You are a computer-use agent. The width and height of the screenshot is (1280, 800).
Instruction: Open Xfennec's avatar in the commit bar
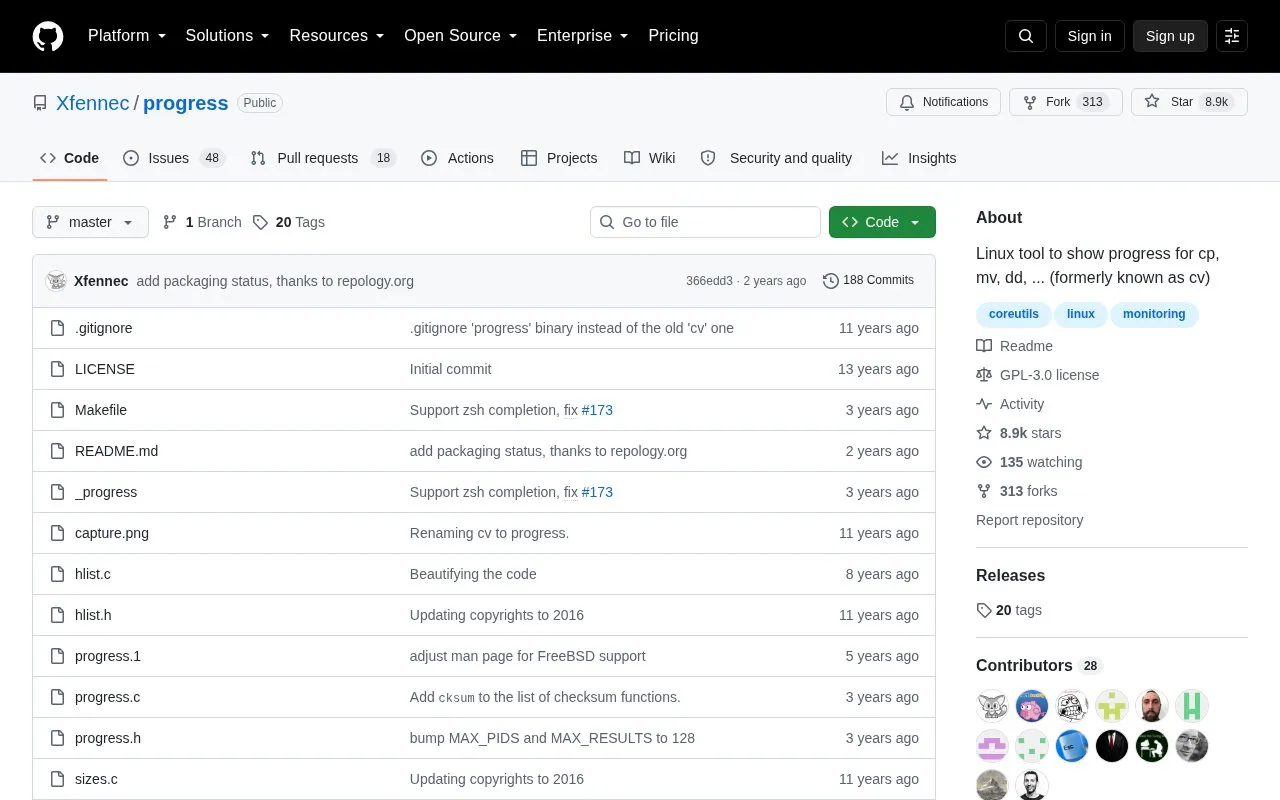coord(56,281)
